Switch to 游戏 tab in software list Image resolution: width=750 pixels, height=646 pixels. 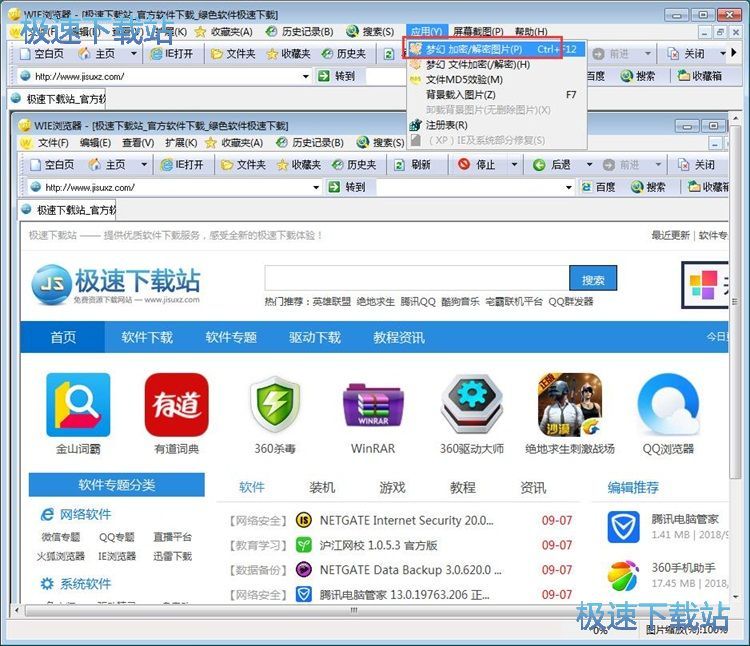(x=392, y=487)
